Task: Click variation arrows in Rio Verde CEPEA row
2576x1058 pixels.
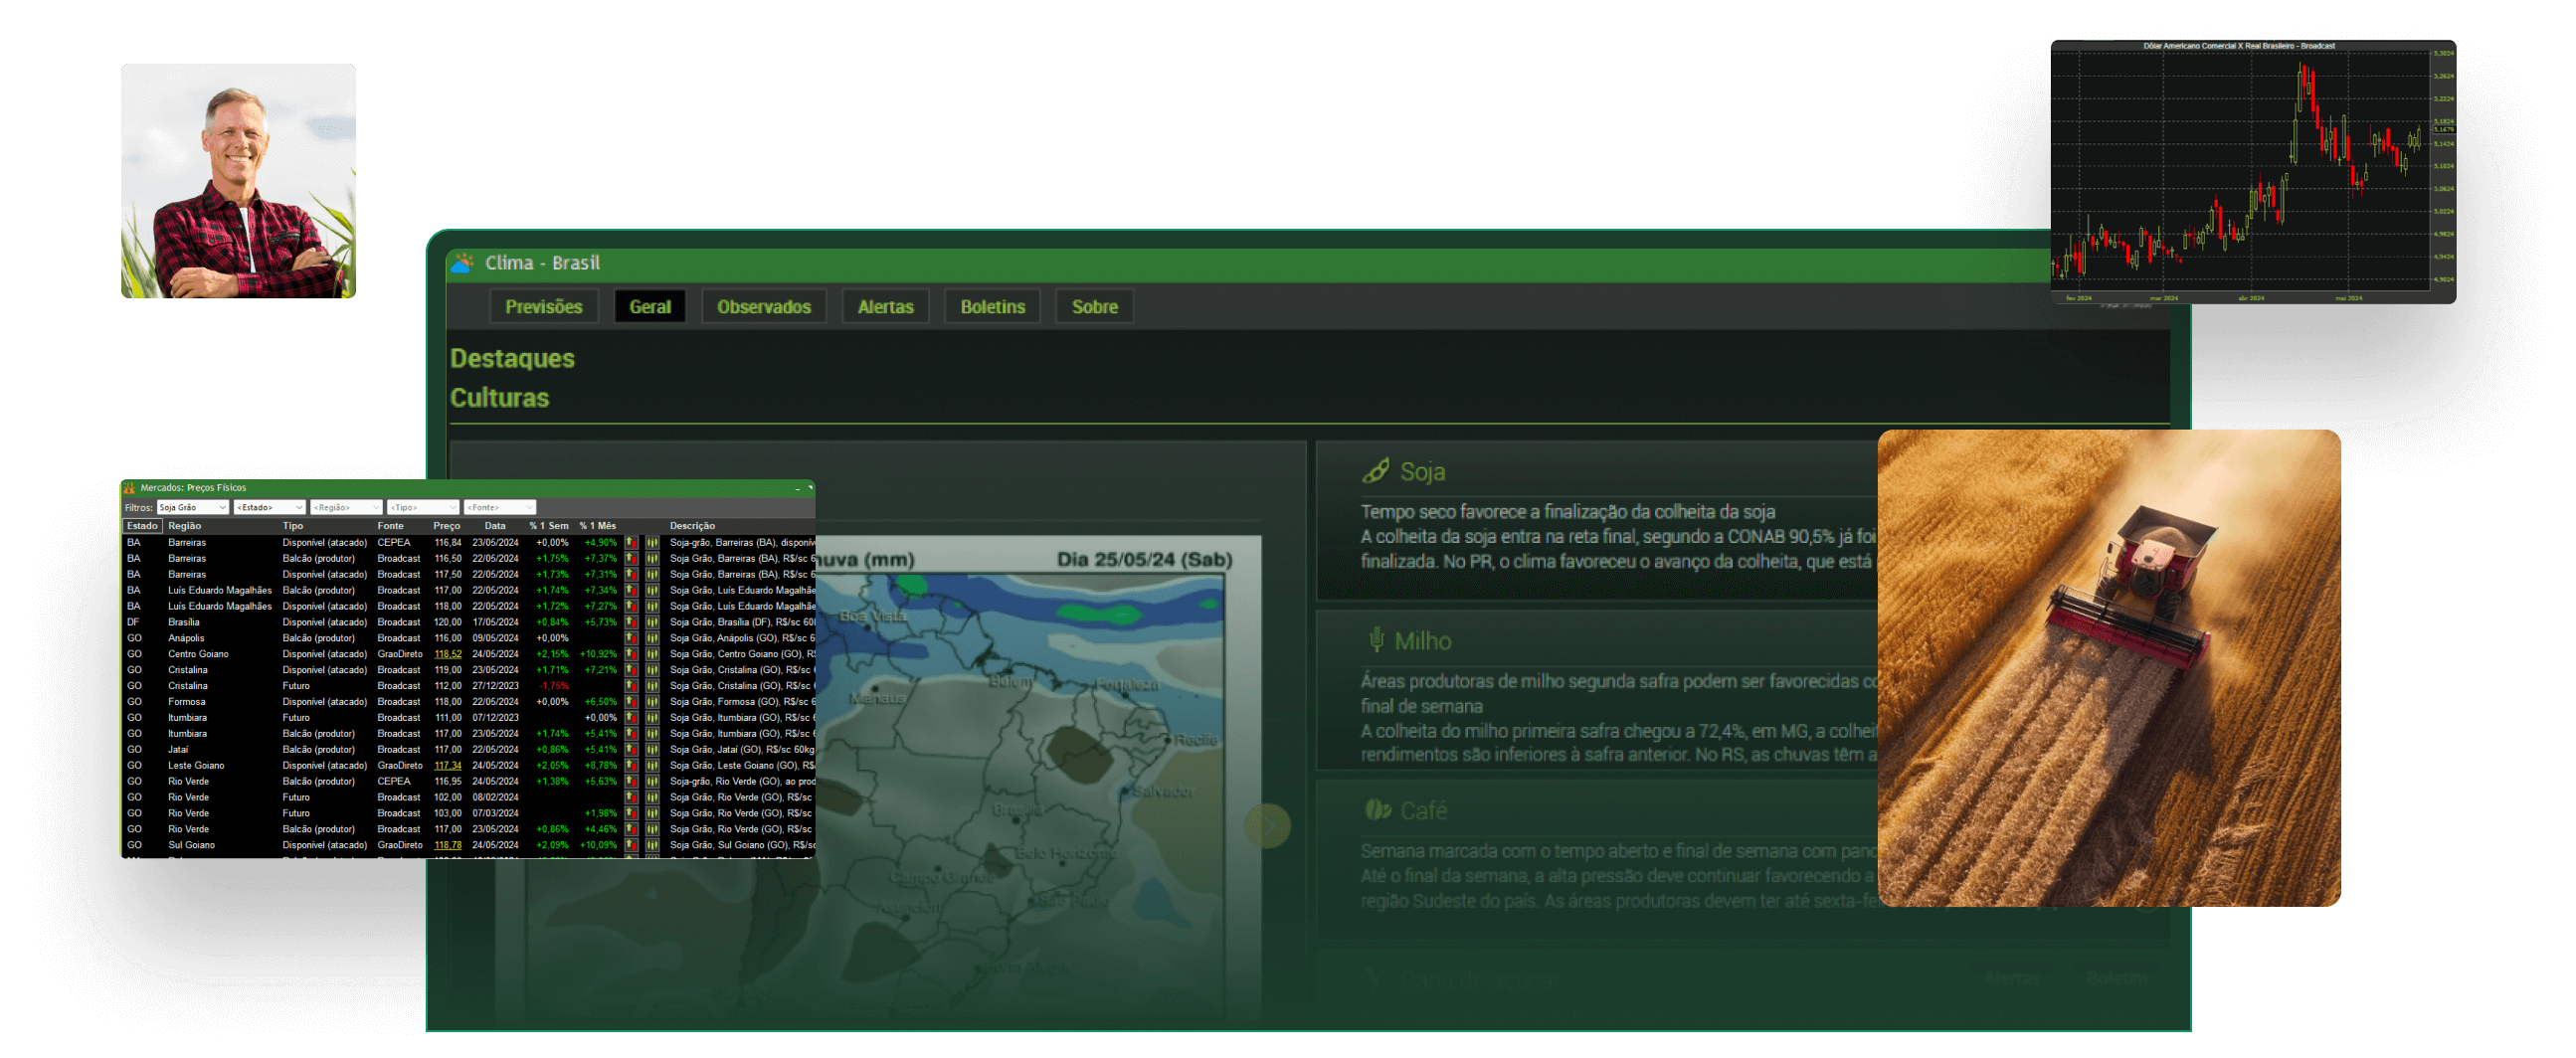Action: coord(631,782)
